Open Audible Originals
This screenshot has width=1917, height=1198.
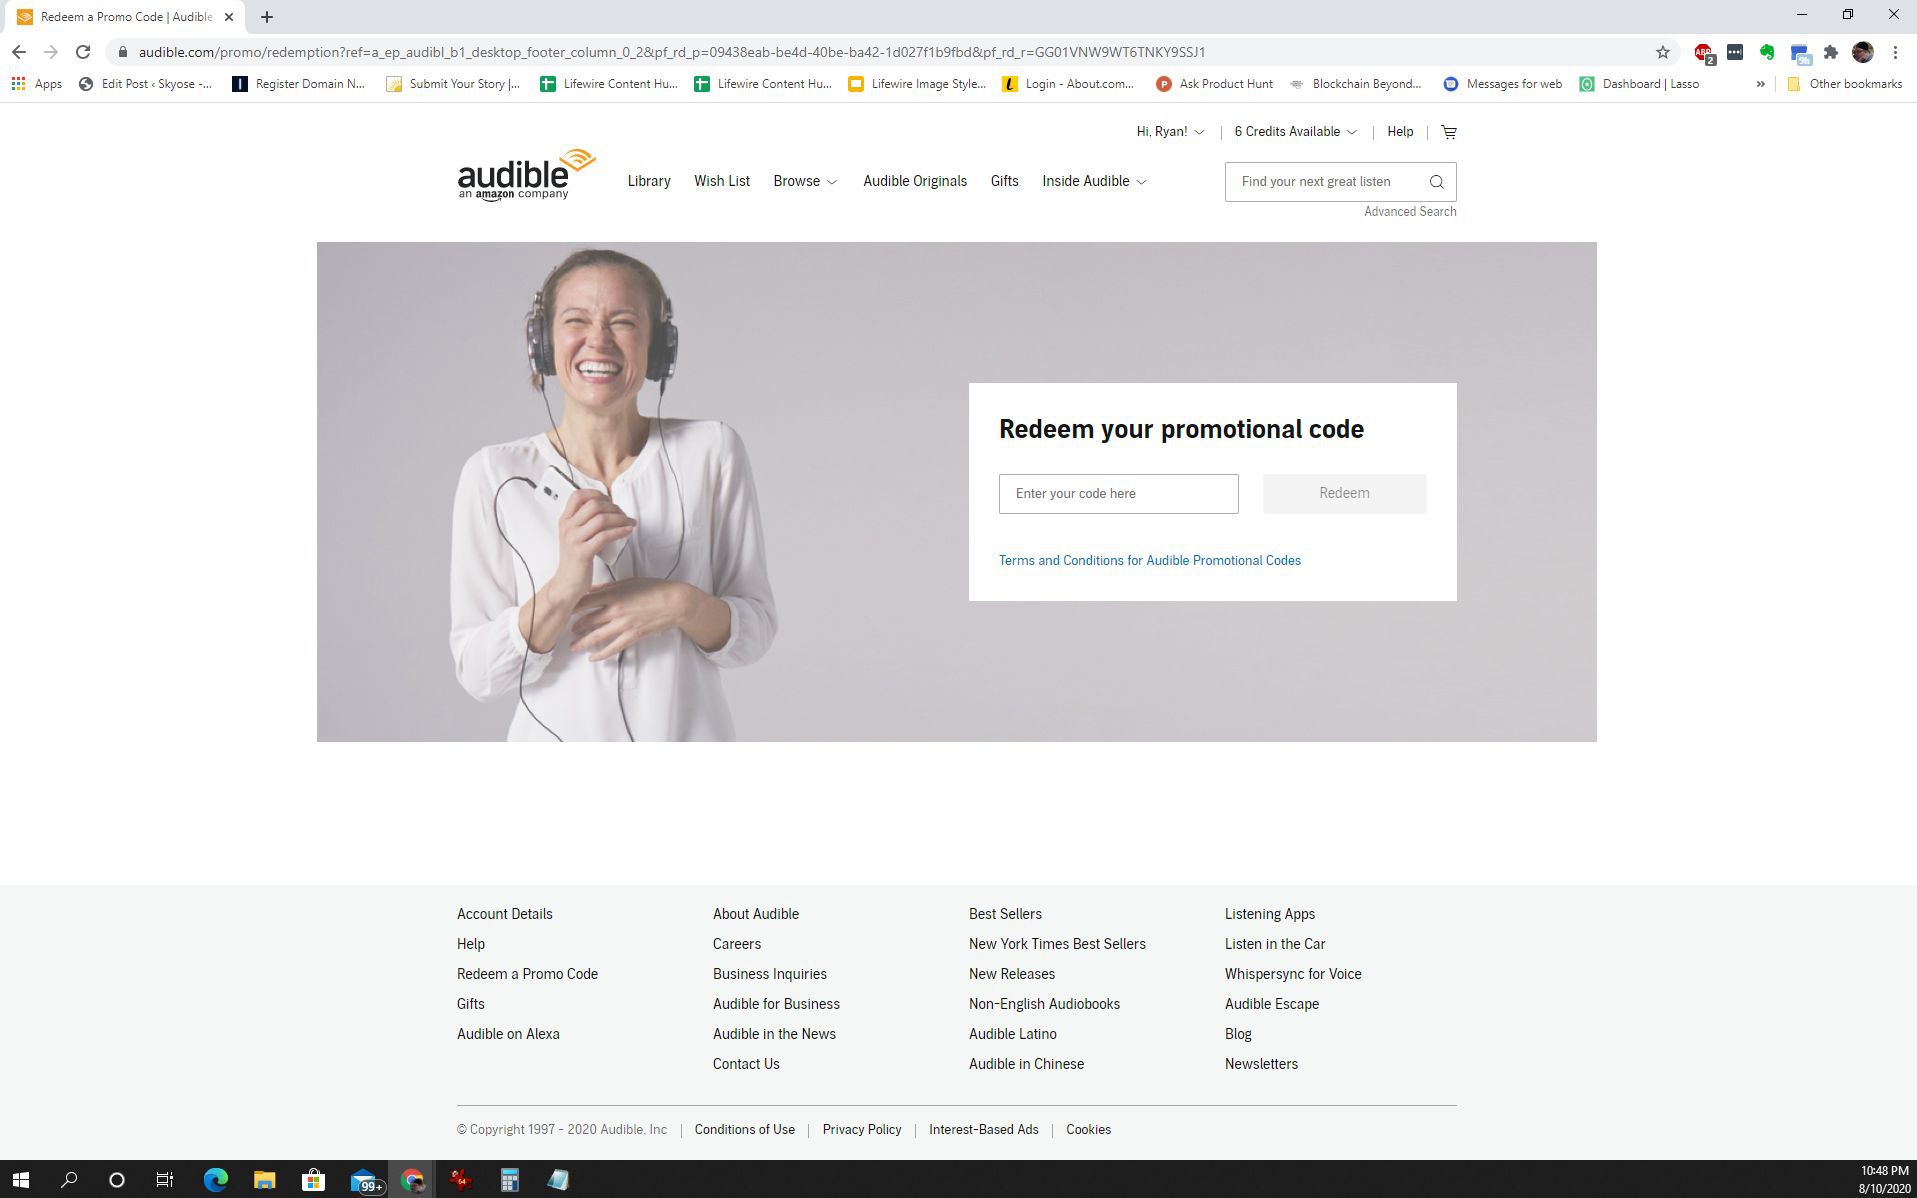pyautogui.click(x=915, y=181)
